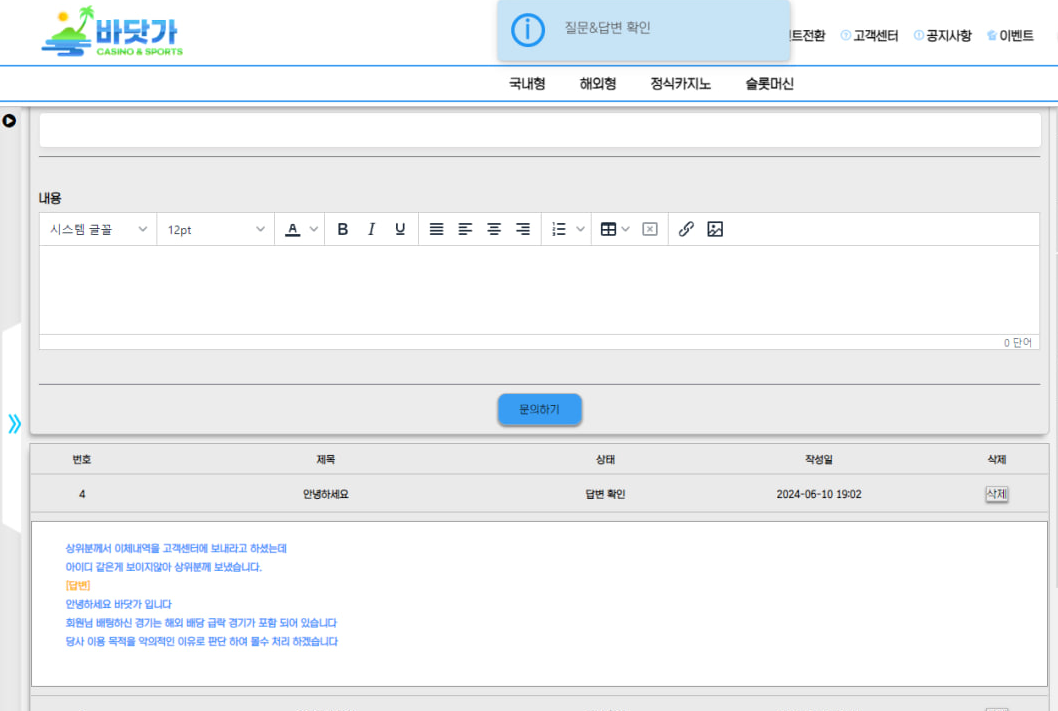This screenshot has width=1058, height=711.
Task: Toggle underline text formatting
Action: 400,229
